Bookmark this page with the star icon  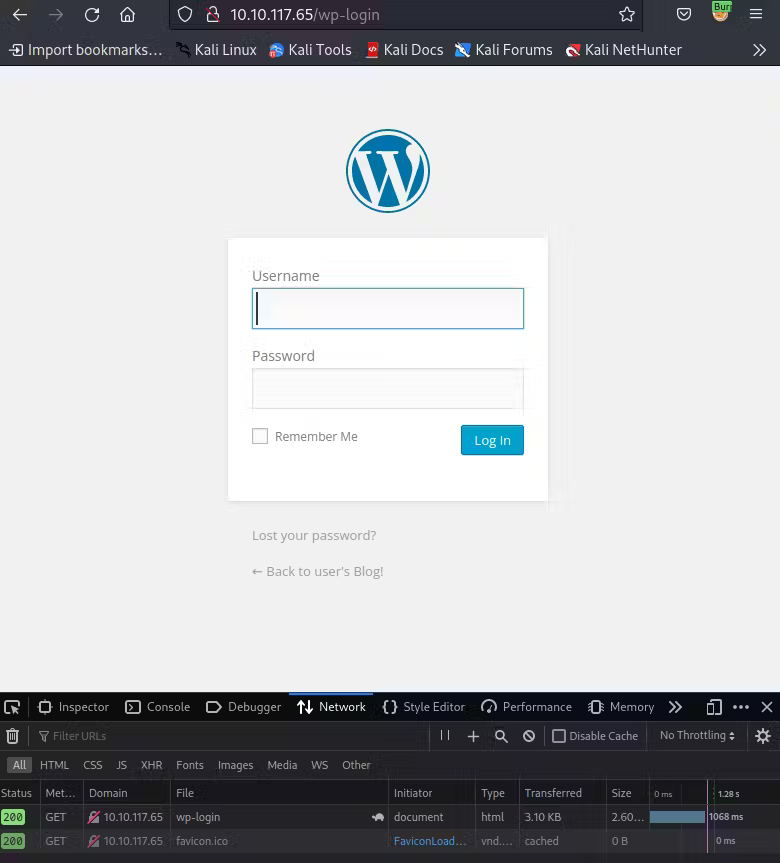point(626,15)
